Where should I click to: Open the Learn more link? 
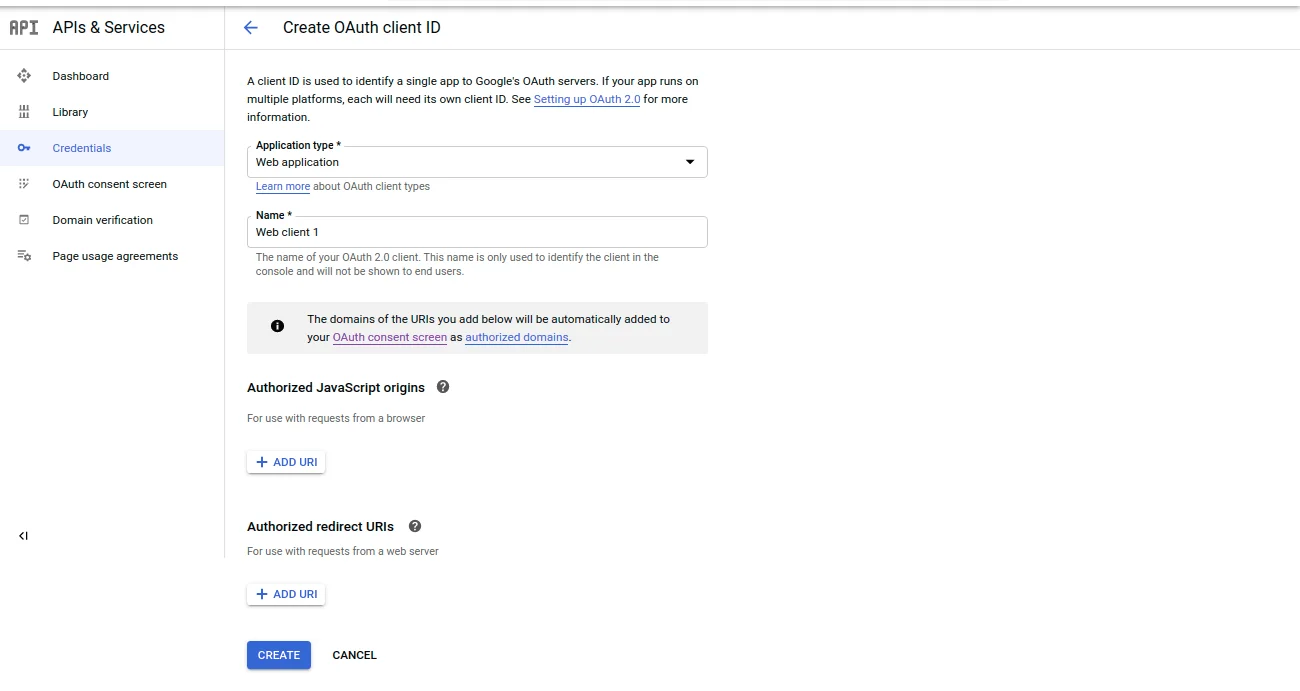(x=283, y=186)
